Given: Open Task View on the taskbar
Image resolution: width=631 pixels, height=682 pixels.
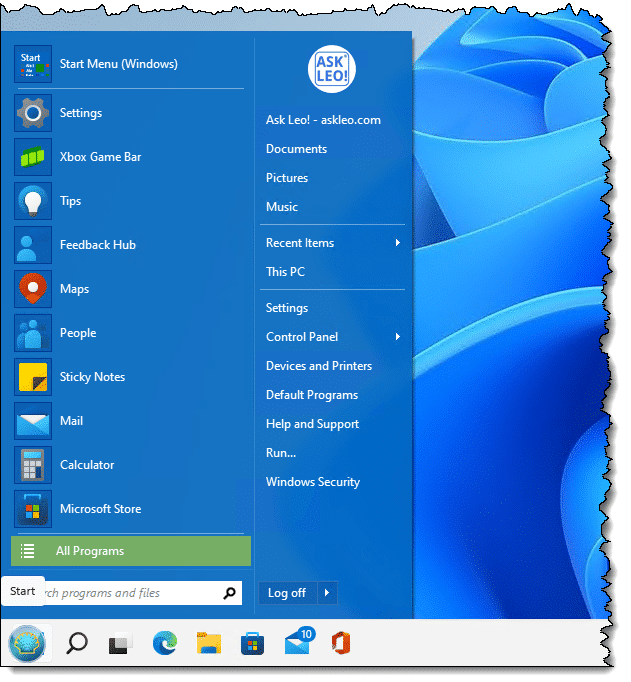Looking at the screenshot, I should pos(121,644).
